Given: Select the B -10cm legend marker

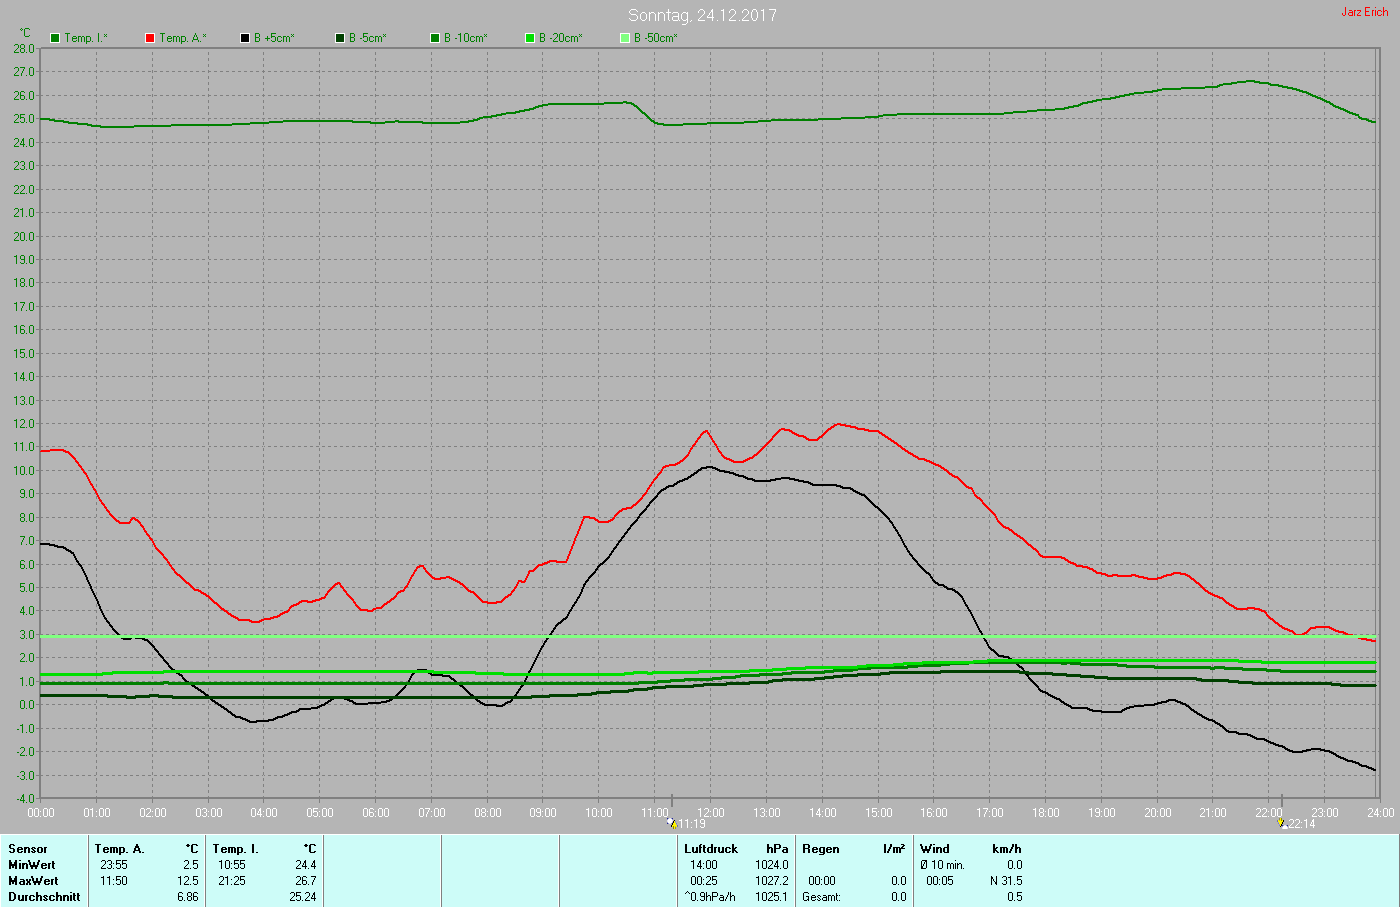Looking at the screenshot, I should (435, 38).
